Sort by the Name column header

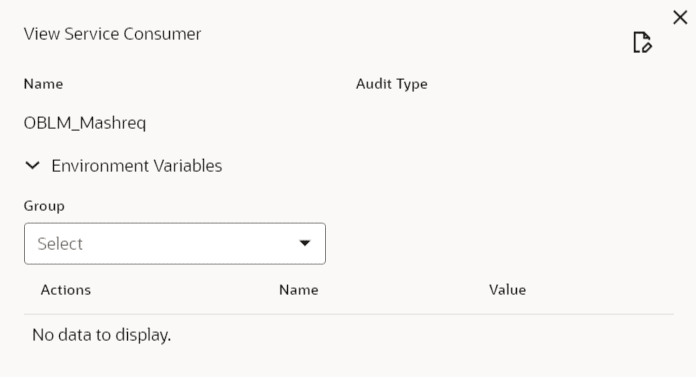pyautogui.click(x=299, y=290)
